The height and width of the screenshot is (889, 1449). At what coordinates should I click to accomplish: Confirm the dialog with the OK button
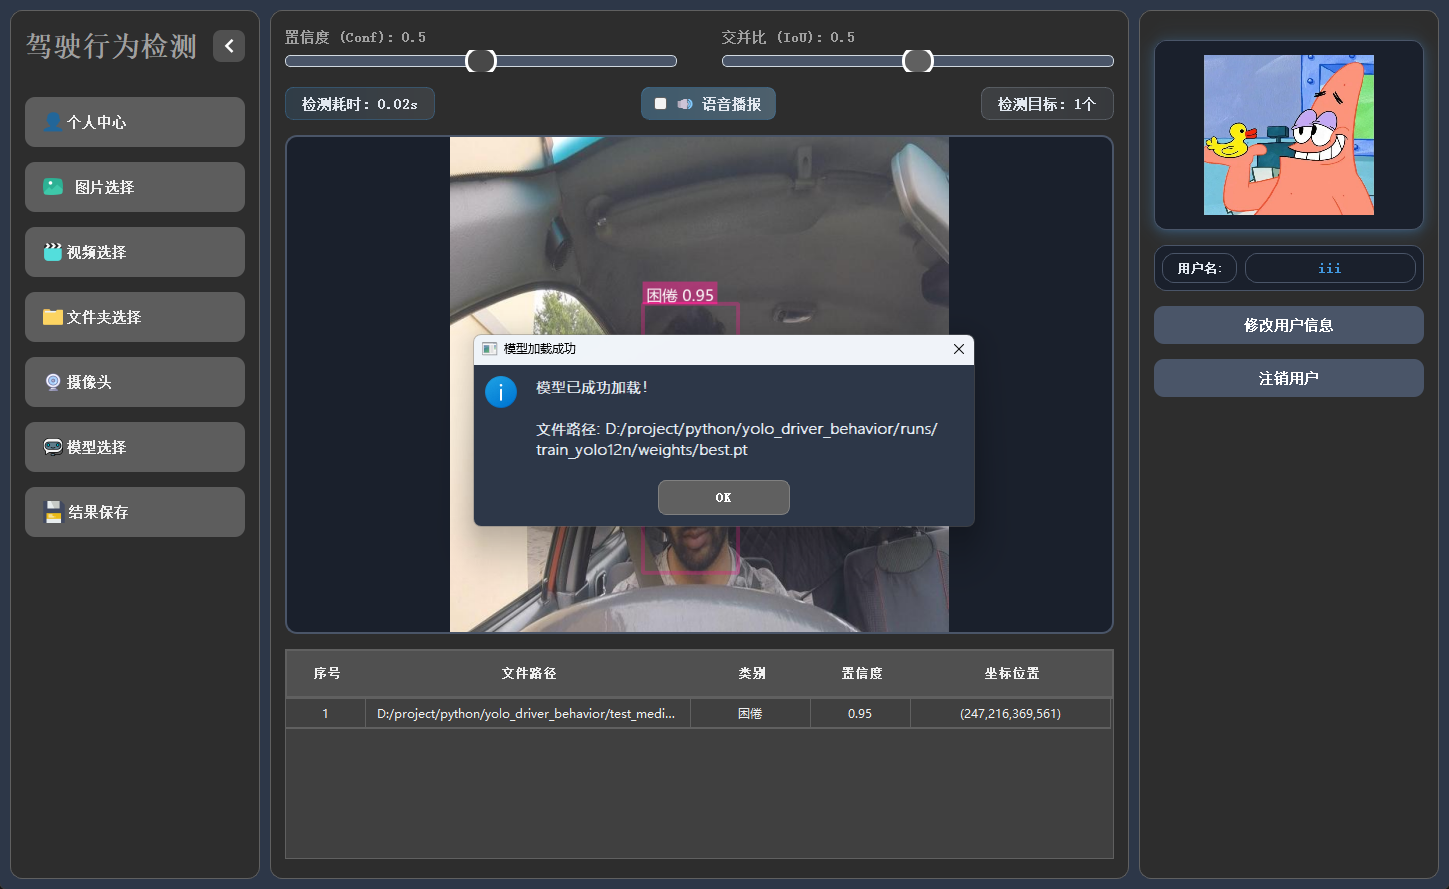[x=724, y=497]
